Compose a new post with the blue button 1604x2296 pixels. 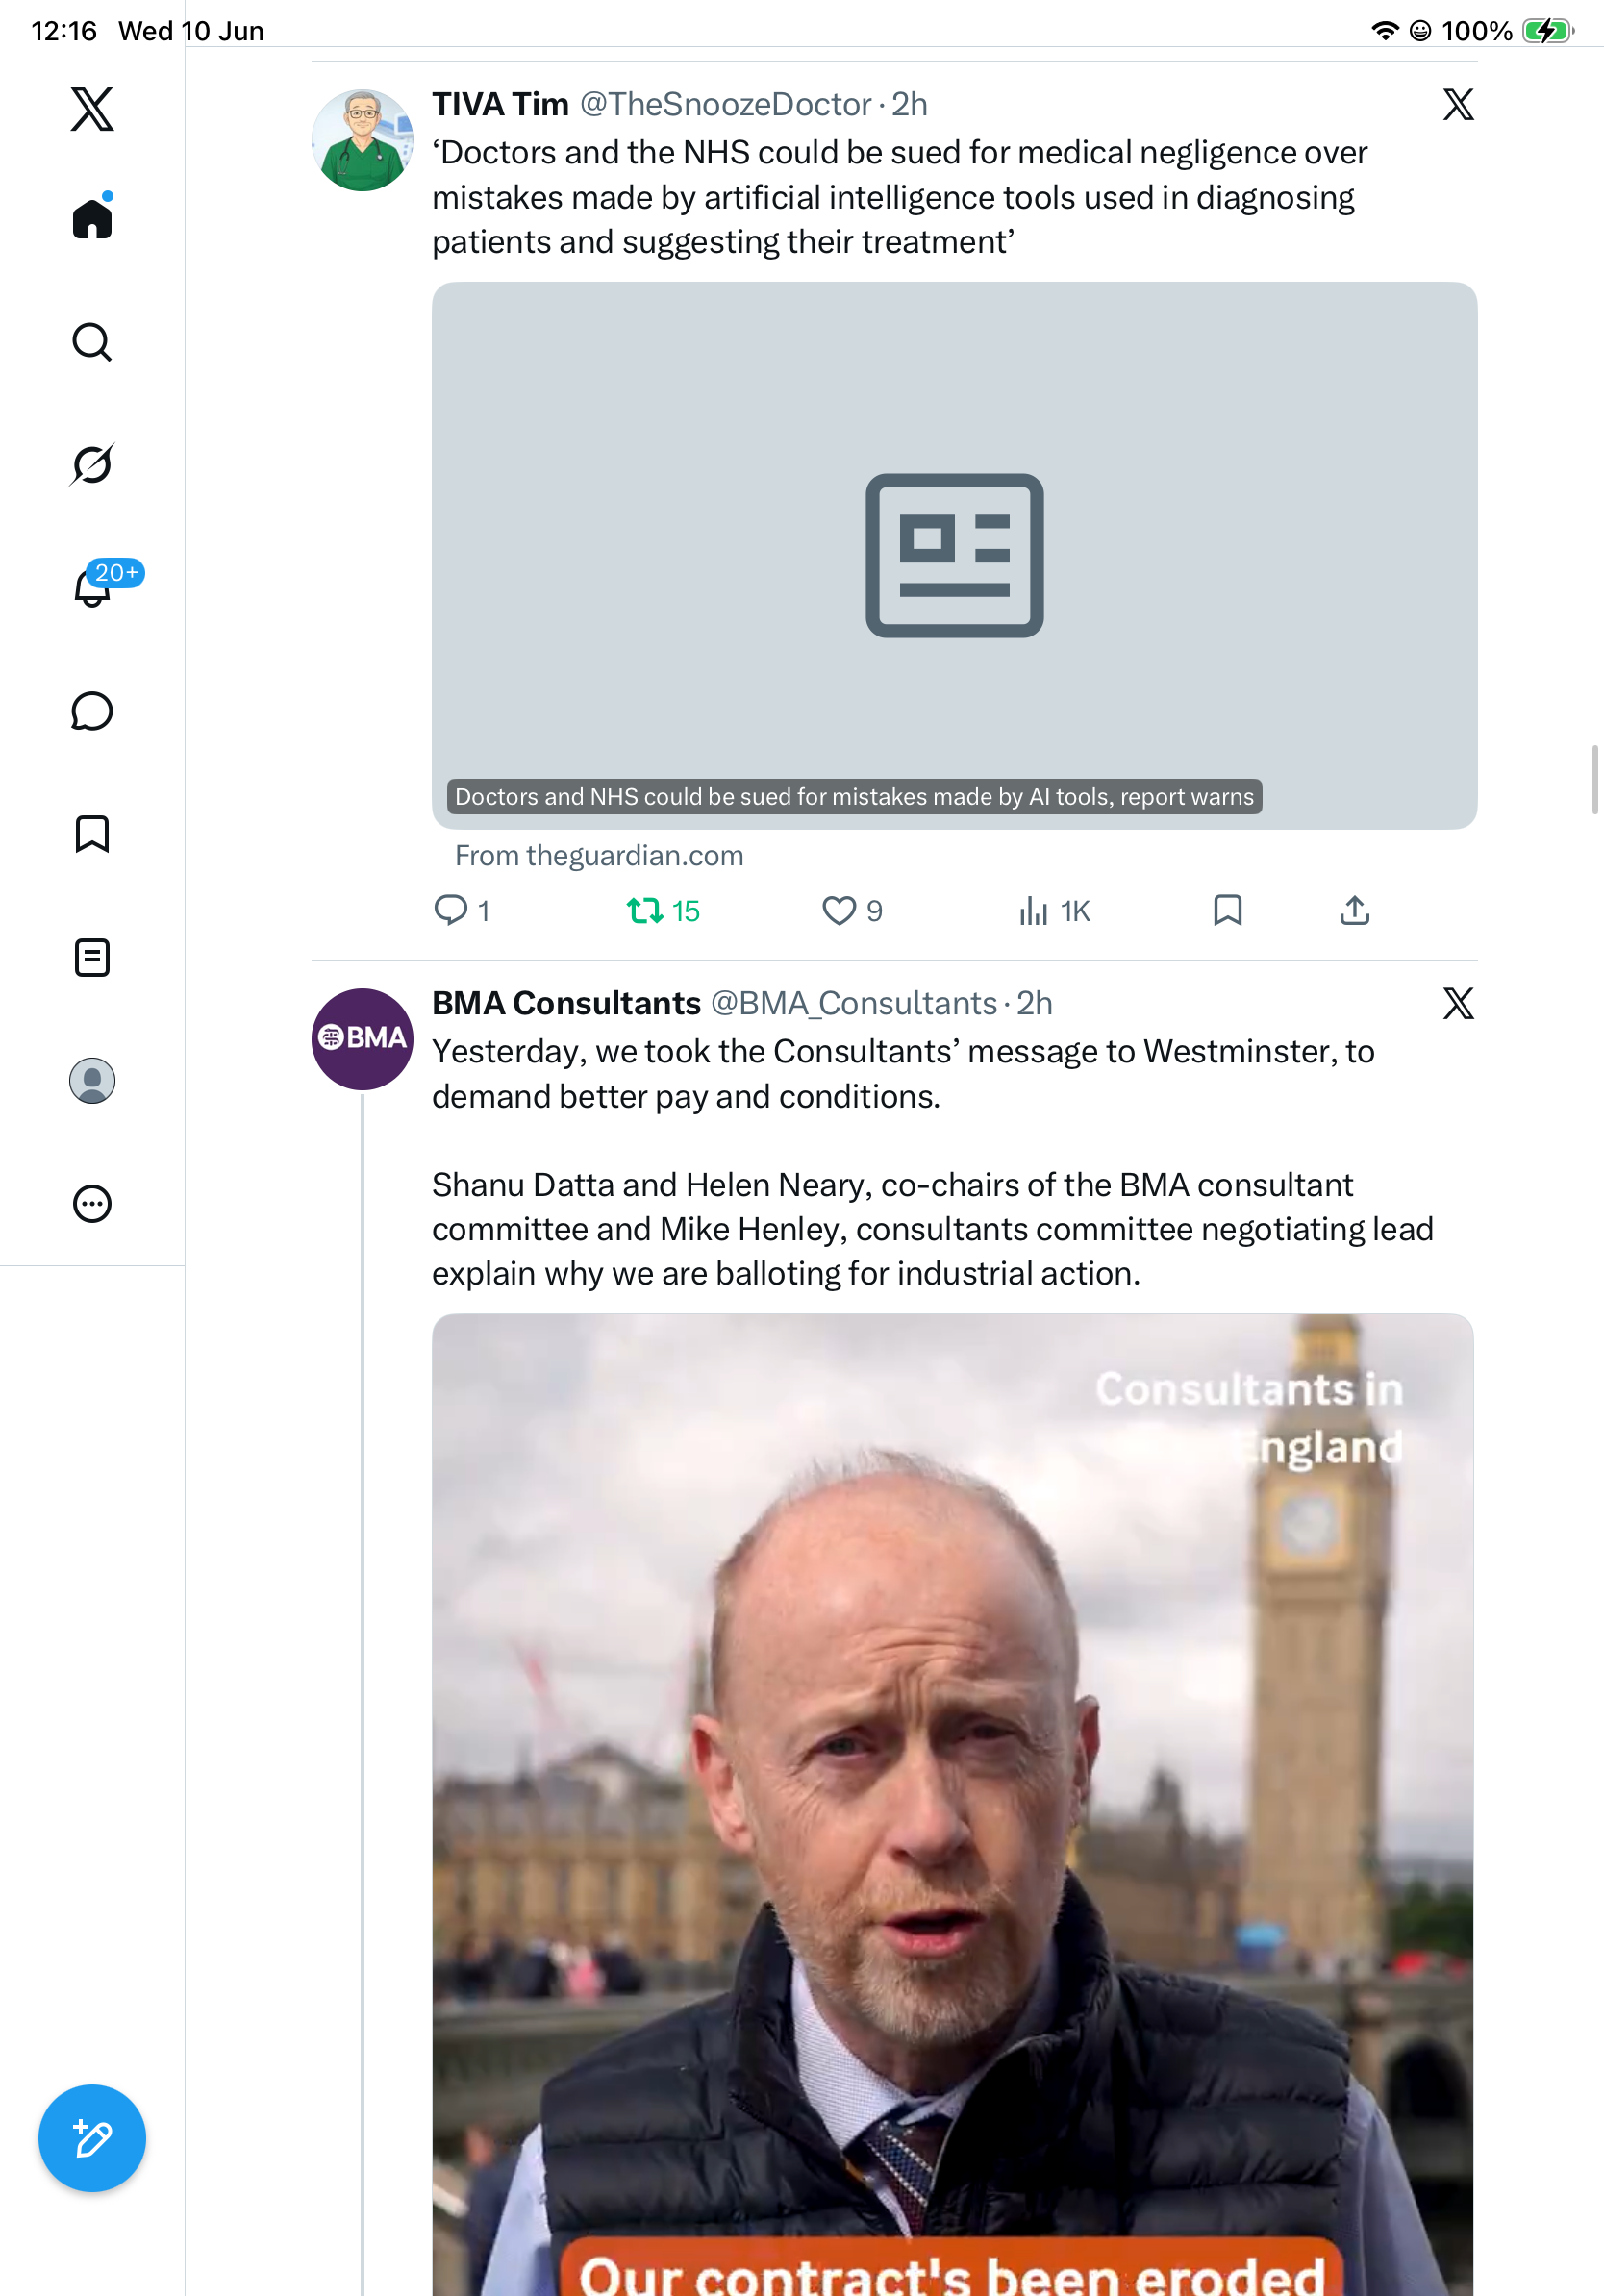pos(92,2138)
